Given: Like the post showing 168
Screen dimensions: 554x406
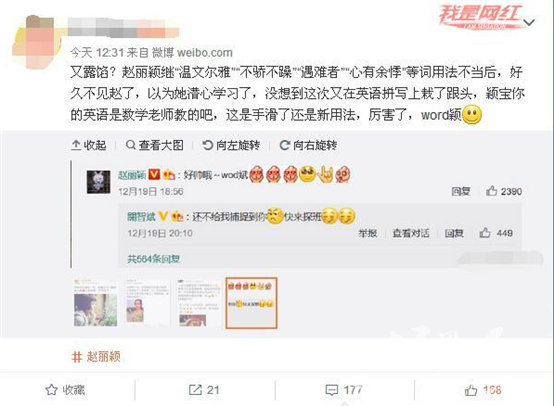Looking at the screenshot, I should point(471,390).
